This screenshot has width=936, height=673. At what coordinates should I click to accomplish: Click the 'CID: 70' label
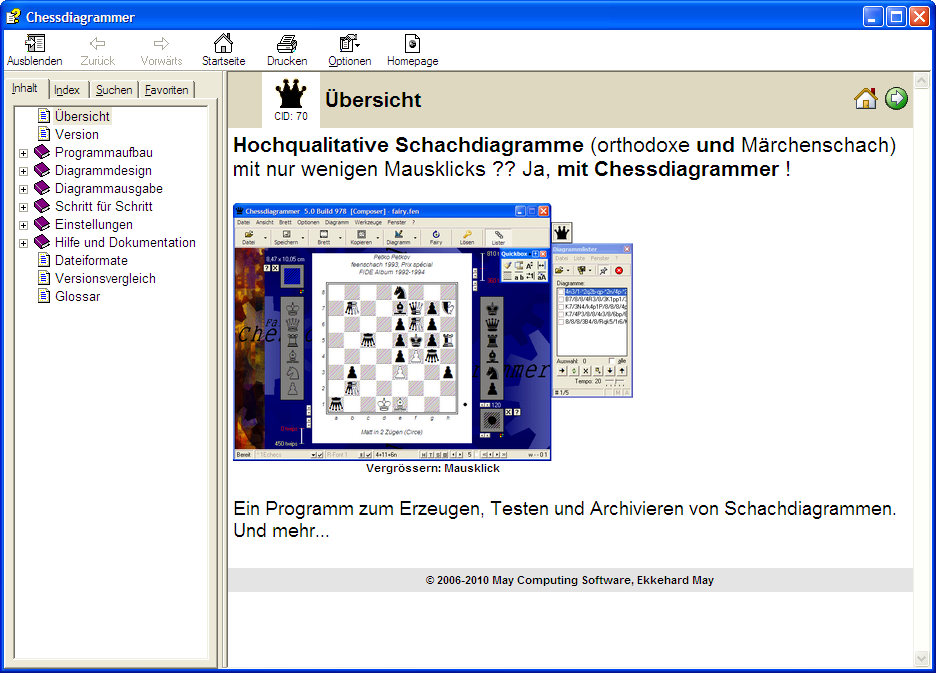click(291, 116)
